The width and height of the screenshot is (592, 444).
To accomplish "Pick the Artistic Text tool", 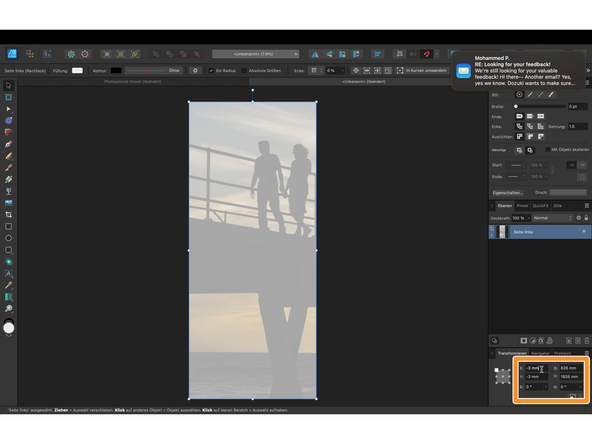I will click(8, 273).
